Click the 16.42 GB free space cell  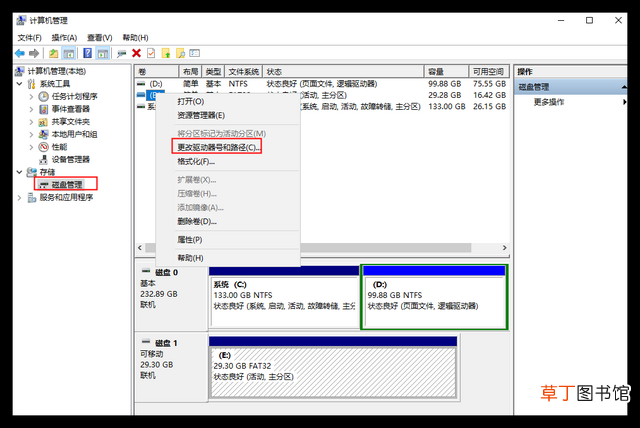click(489, 95)
